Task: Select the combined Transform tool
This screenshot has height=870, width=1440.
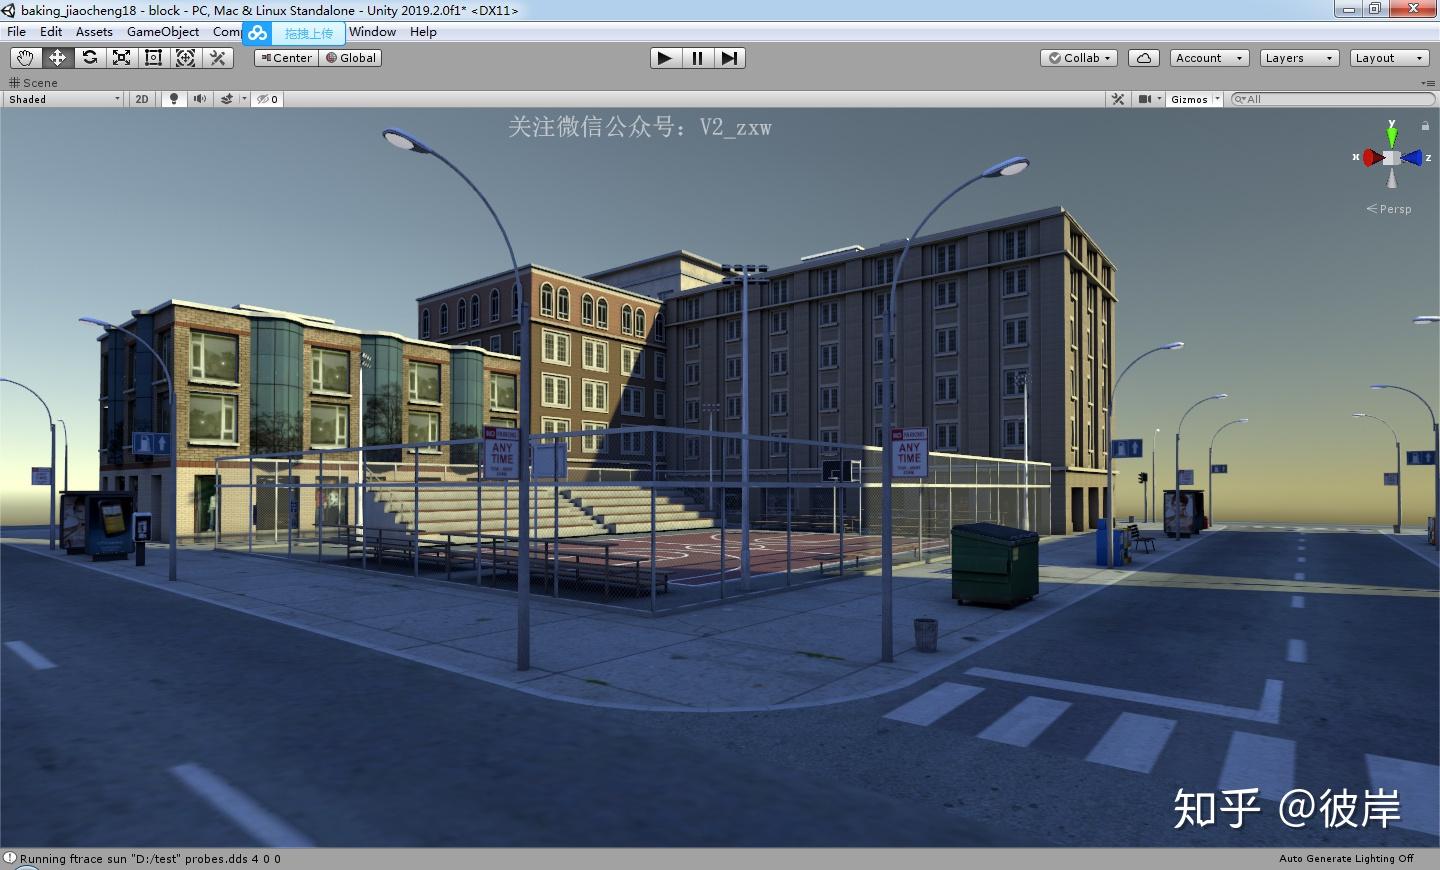Action: [x=185, y=58]
